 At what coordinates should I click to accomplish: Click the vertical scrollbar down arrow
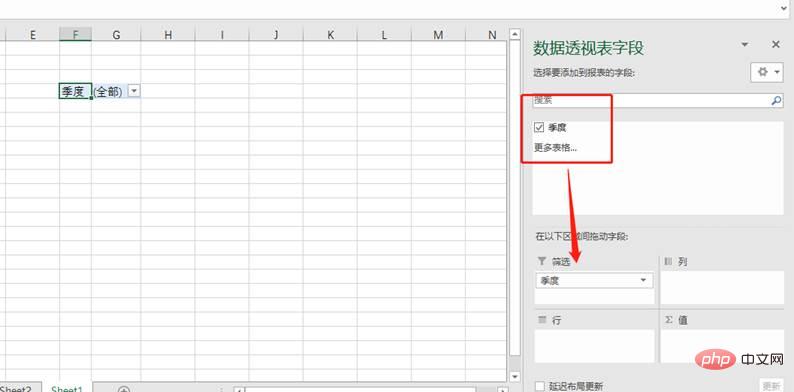tap(515, 376)
